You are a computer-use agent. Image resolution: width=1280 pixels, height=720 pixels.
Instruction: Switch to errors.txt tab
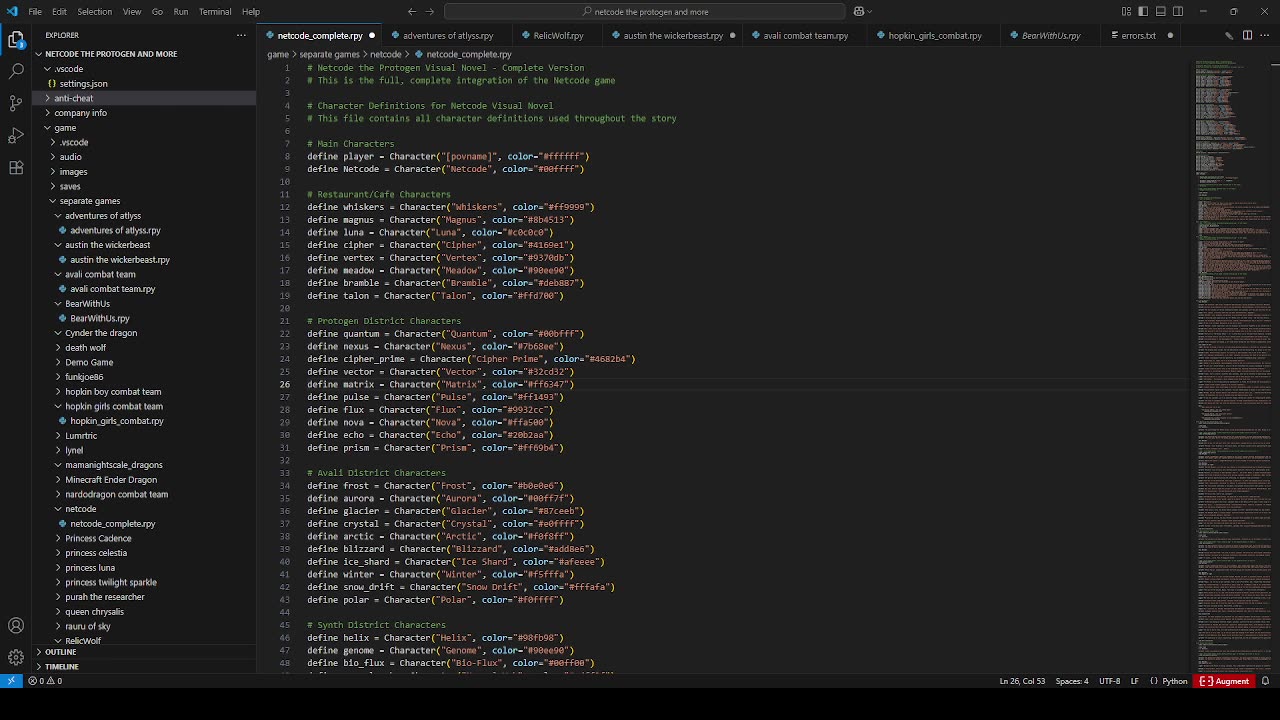click(x=1138, y=35)
